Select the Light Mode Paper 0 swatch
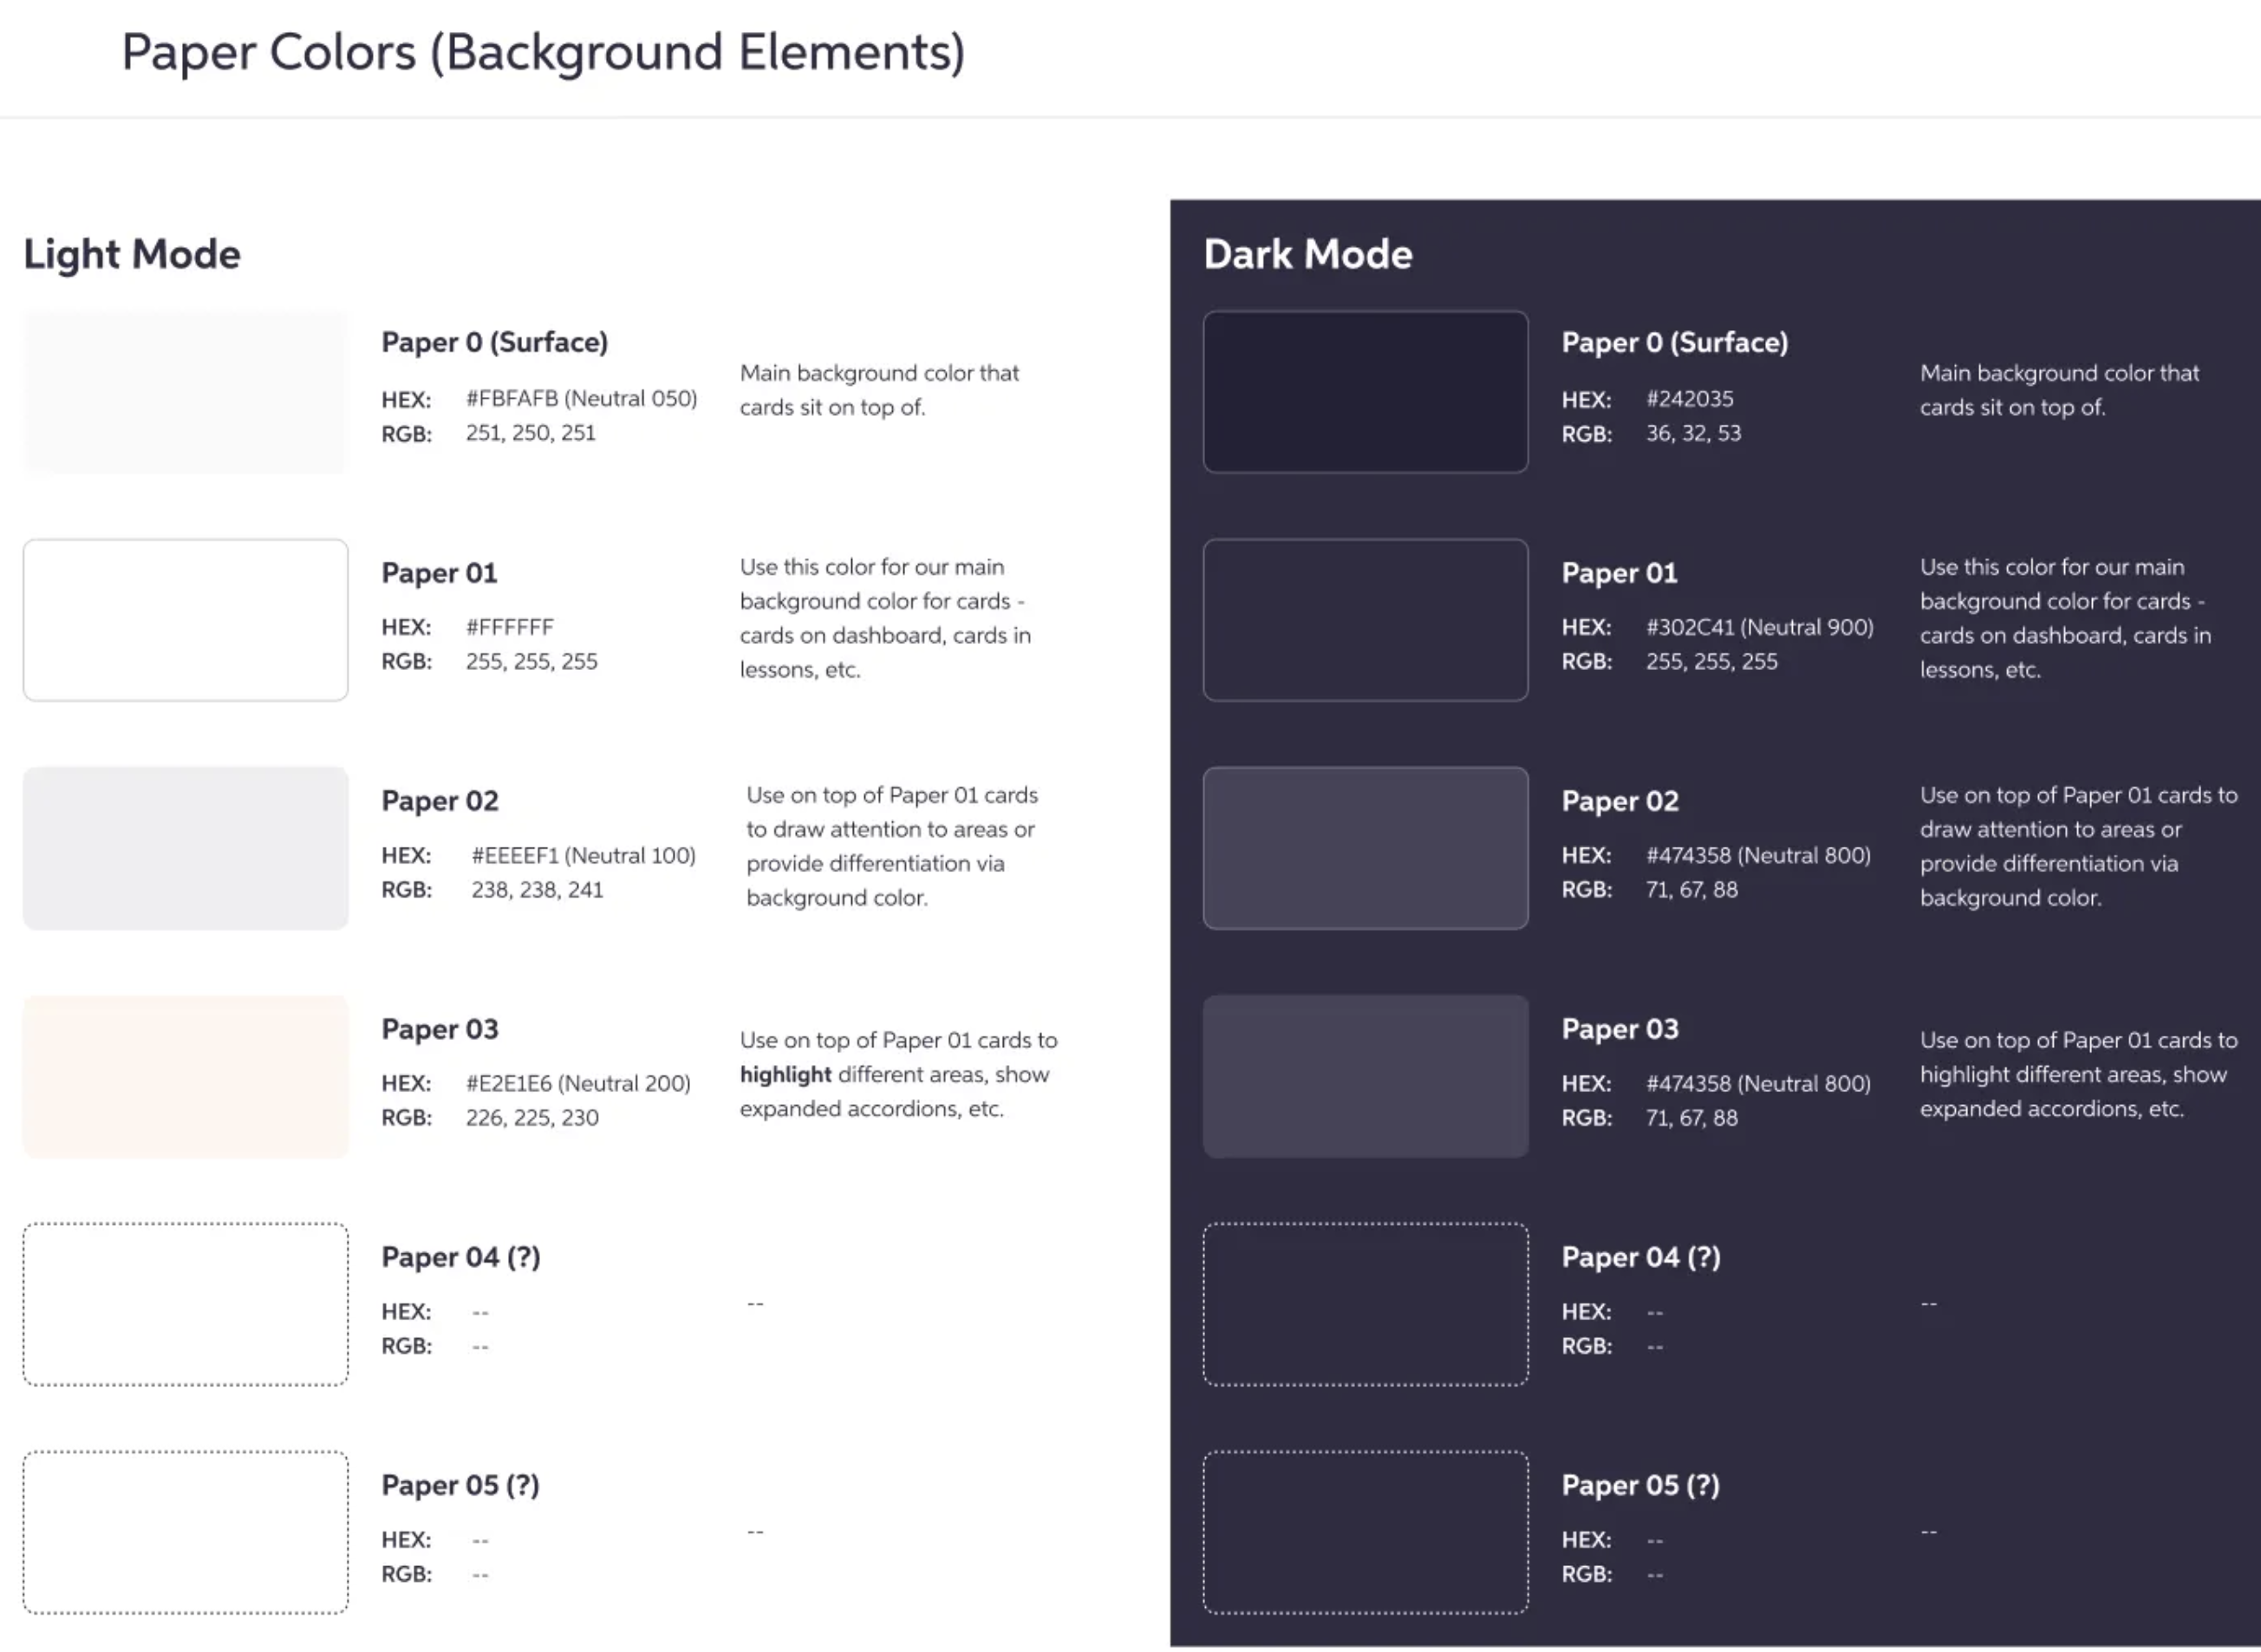 [185, 392]
